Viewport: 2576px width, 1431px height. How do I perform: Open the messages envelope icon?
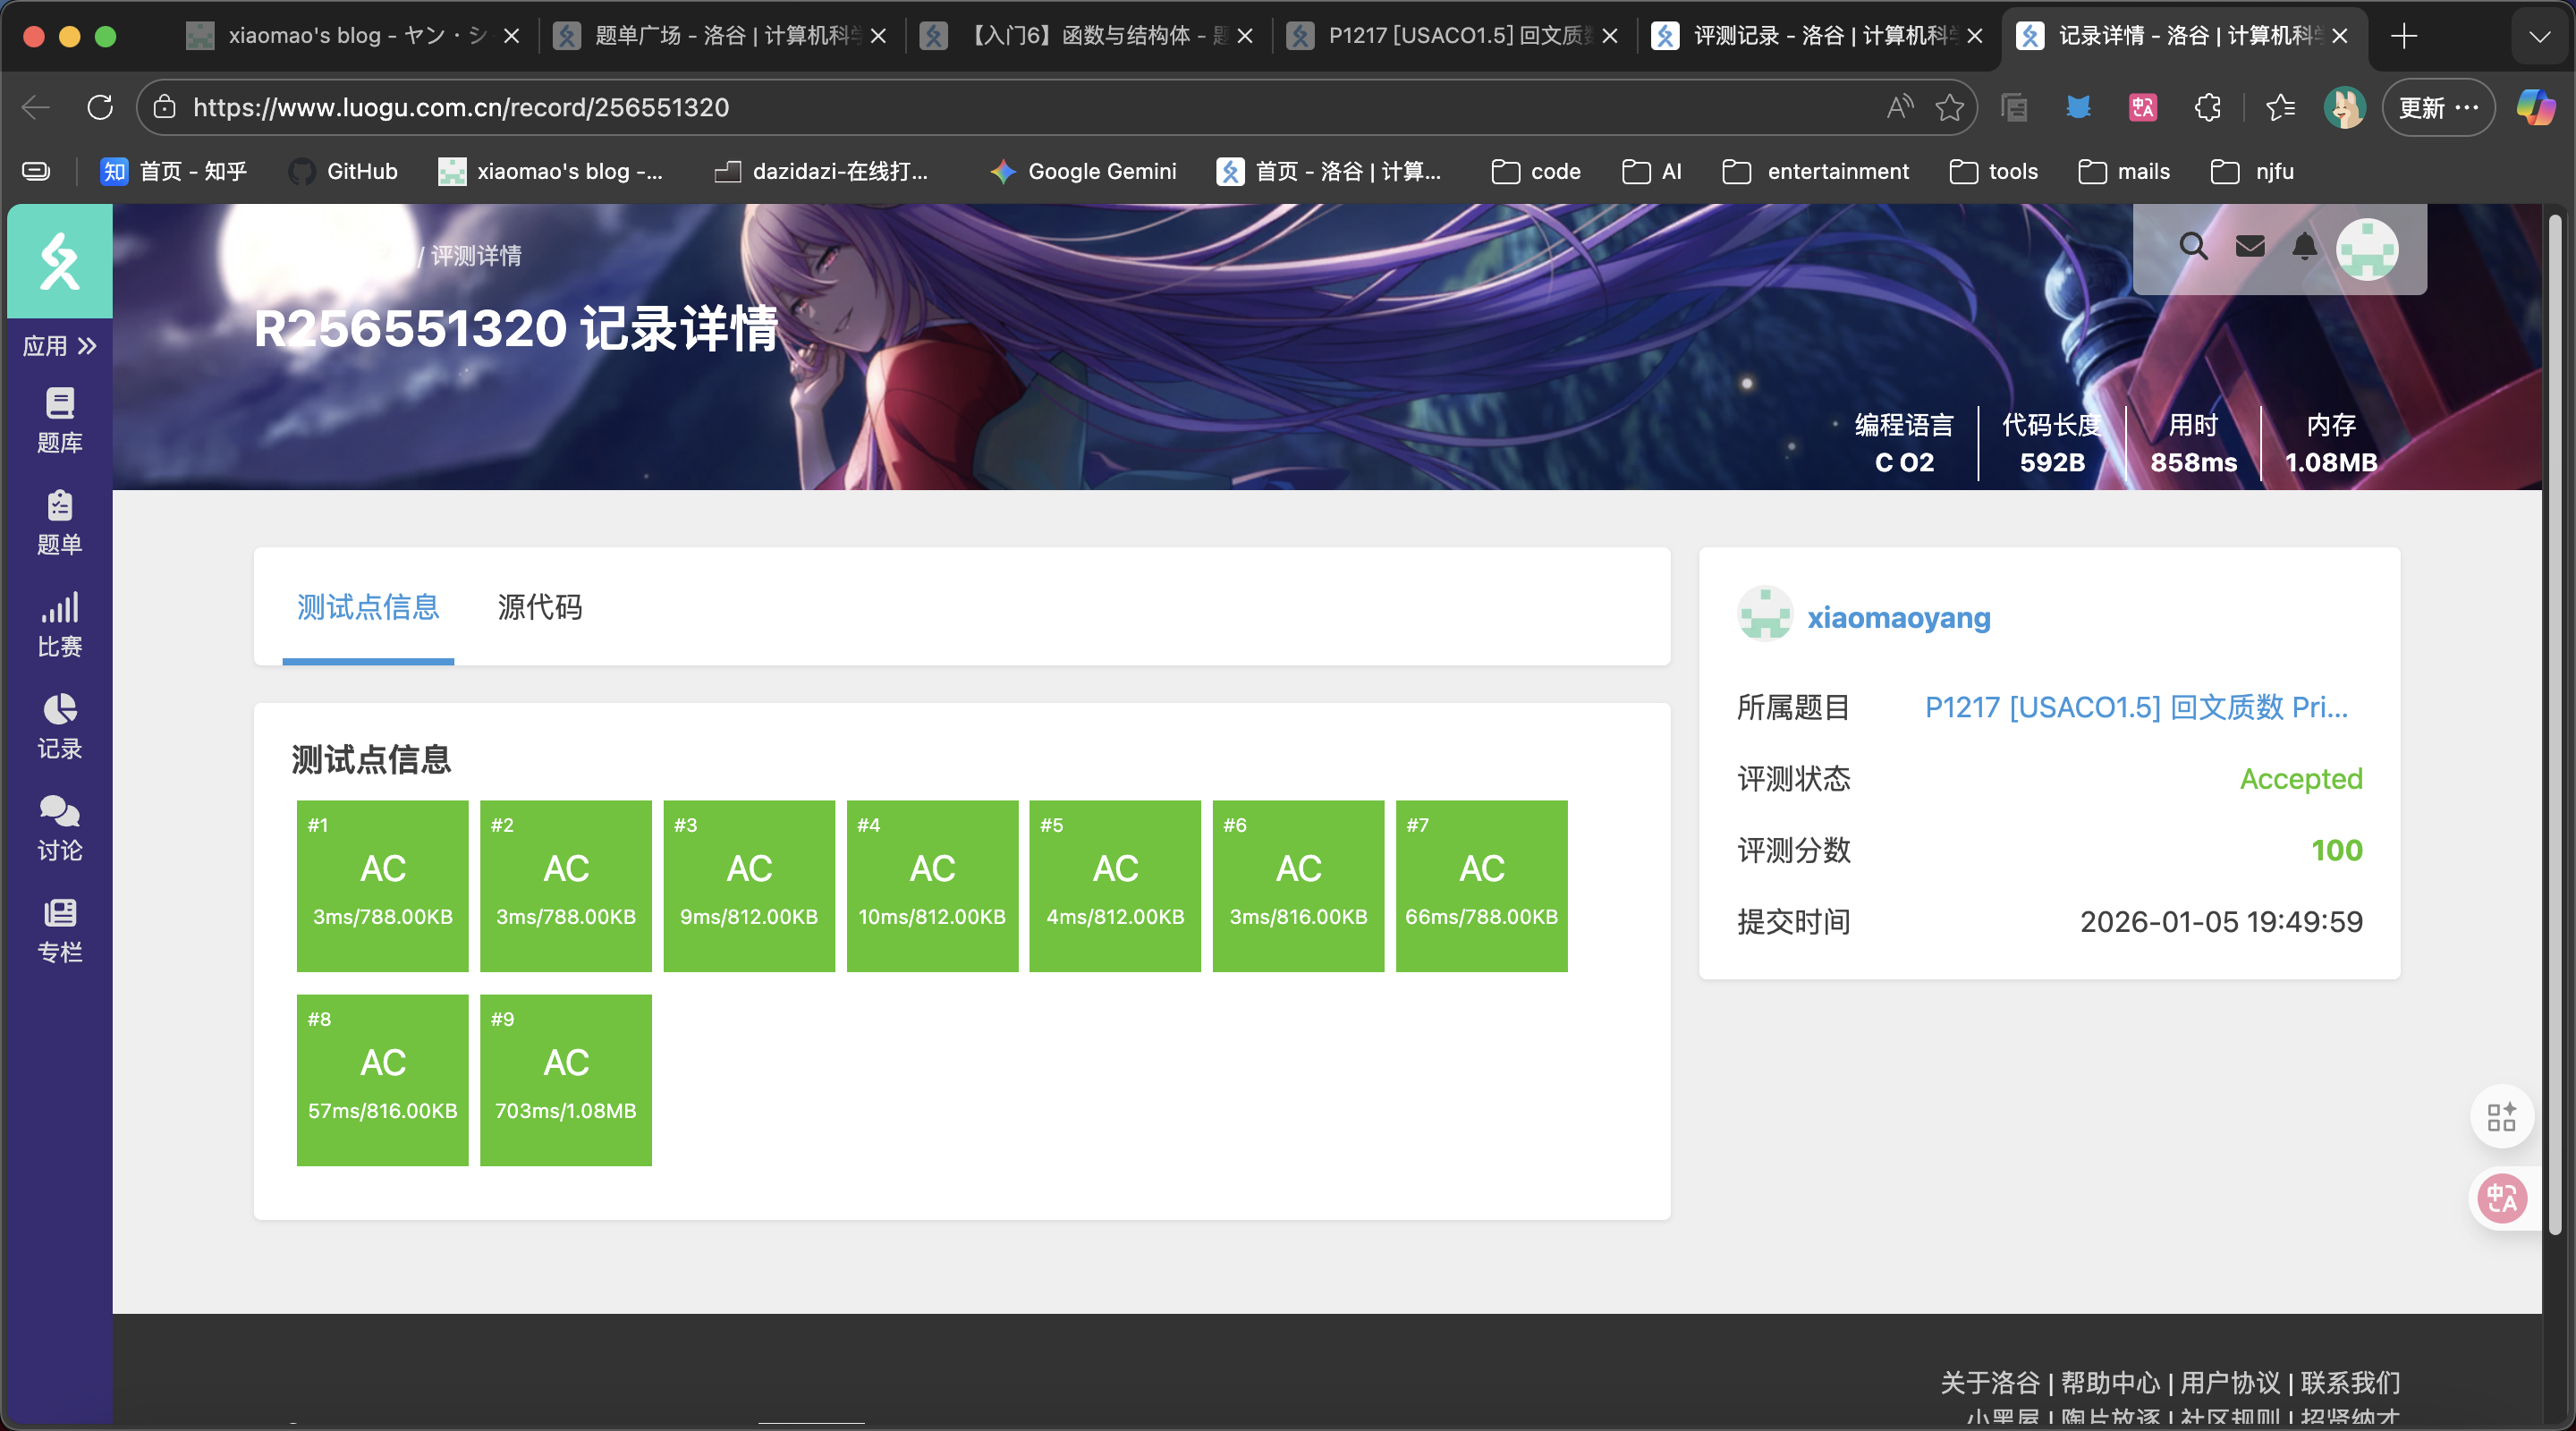[2250, 246]
